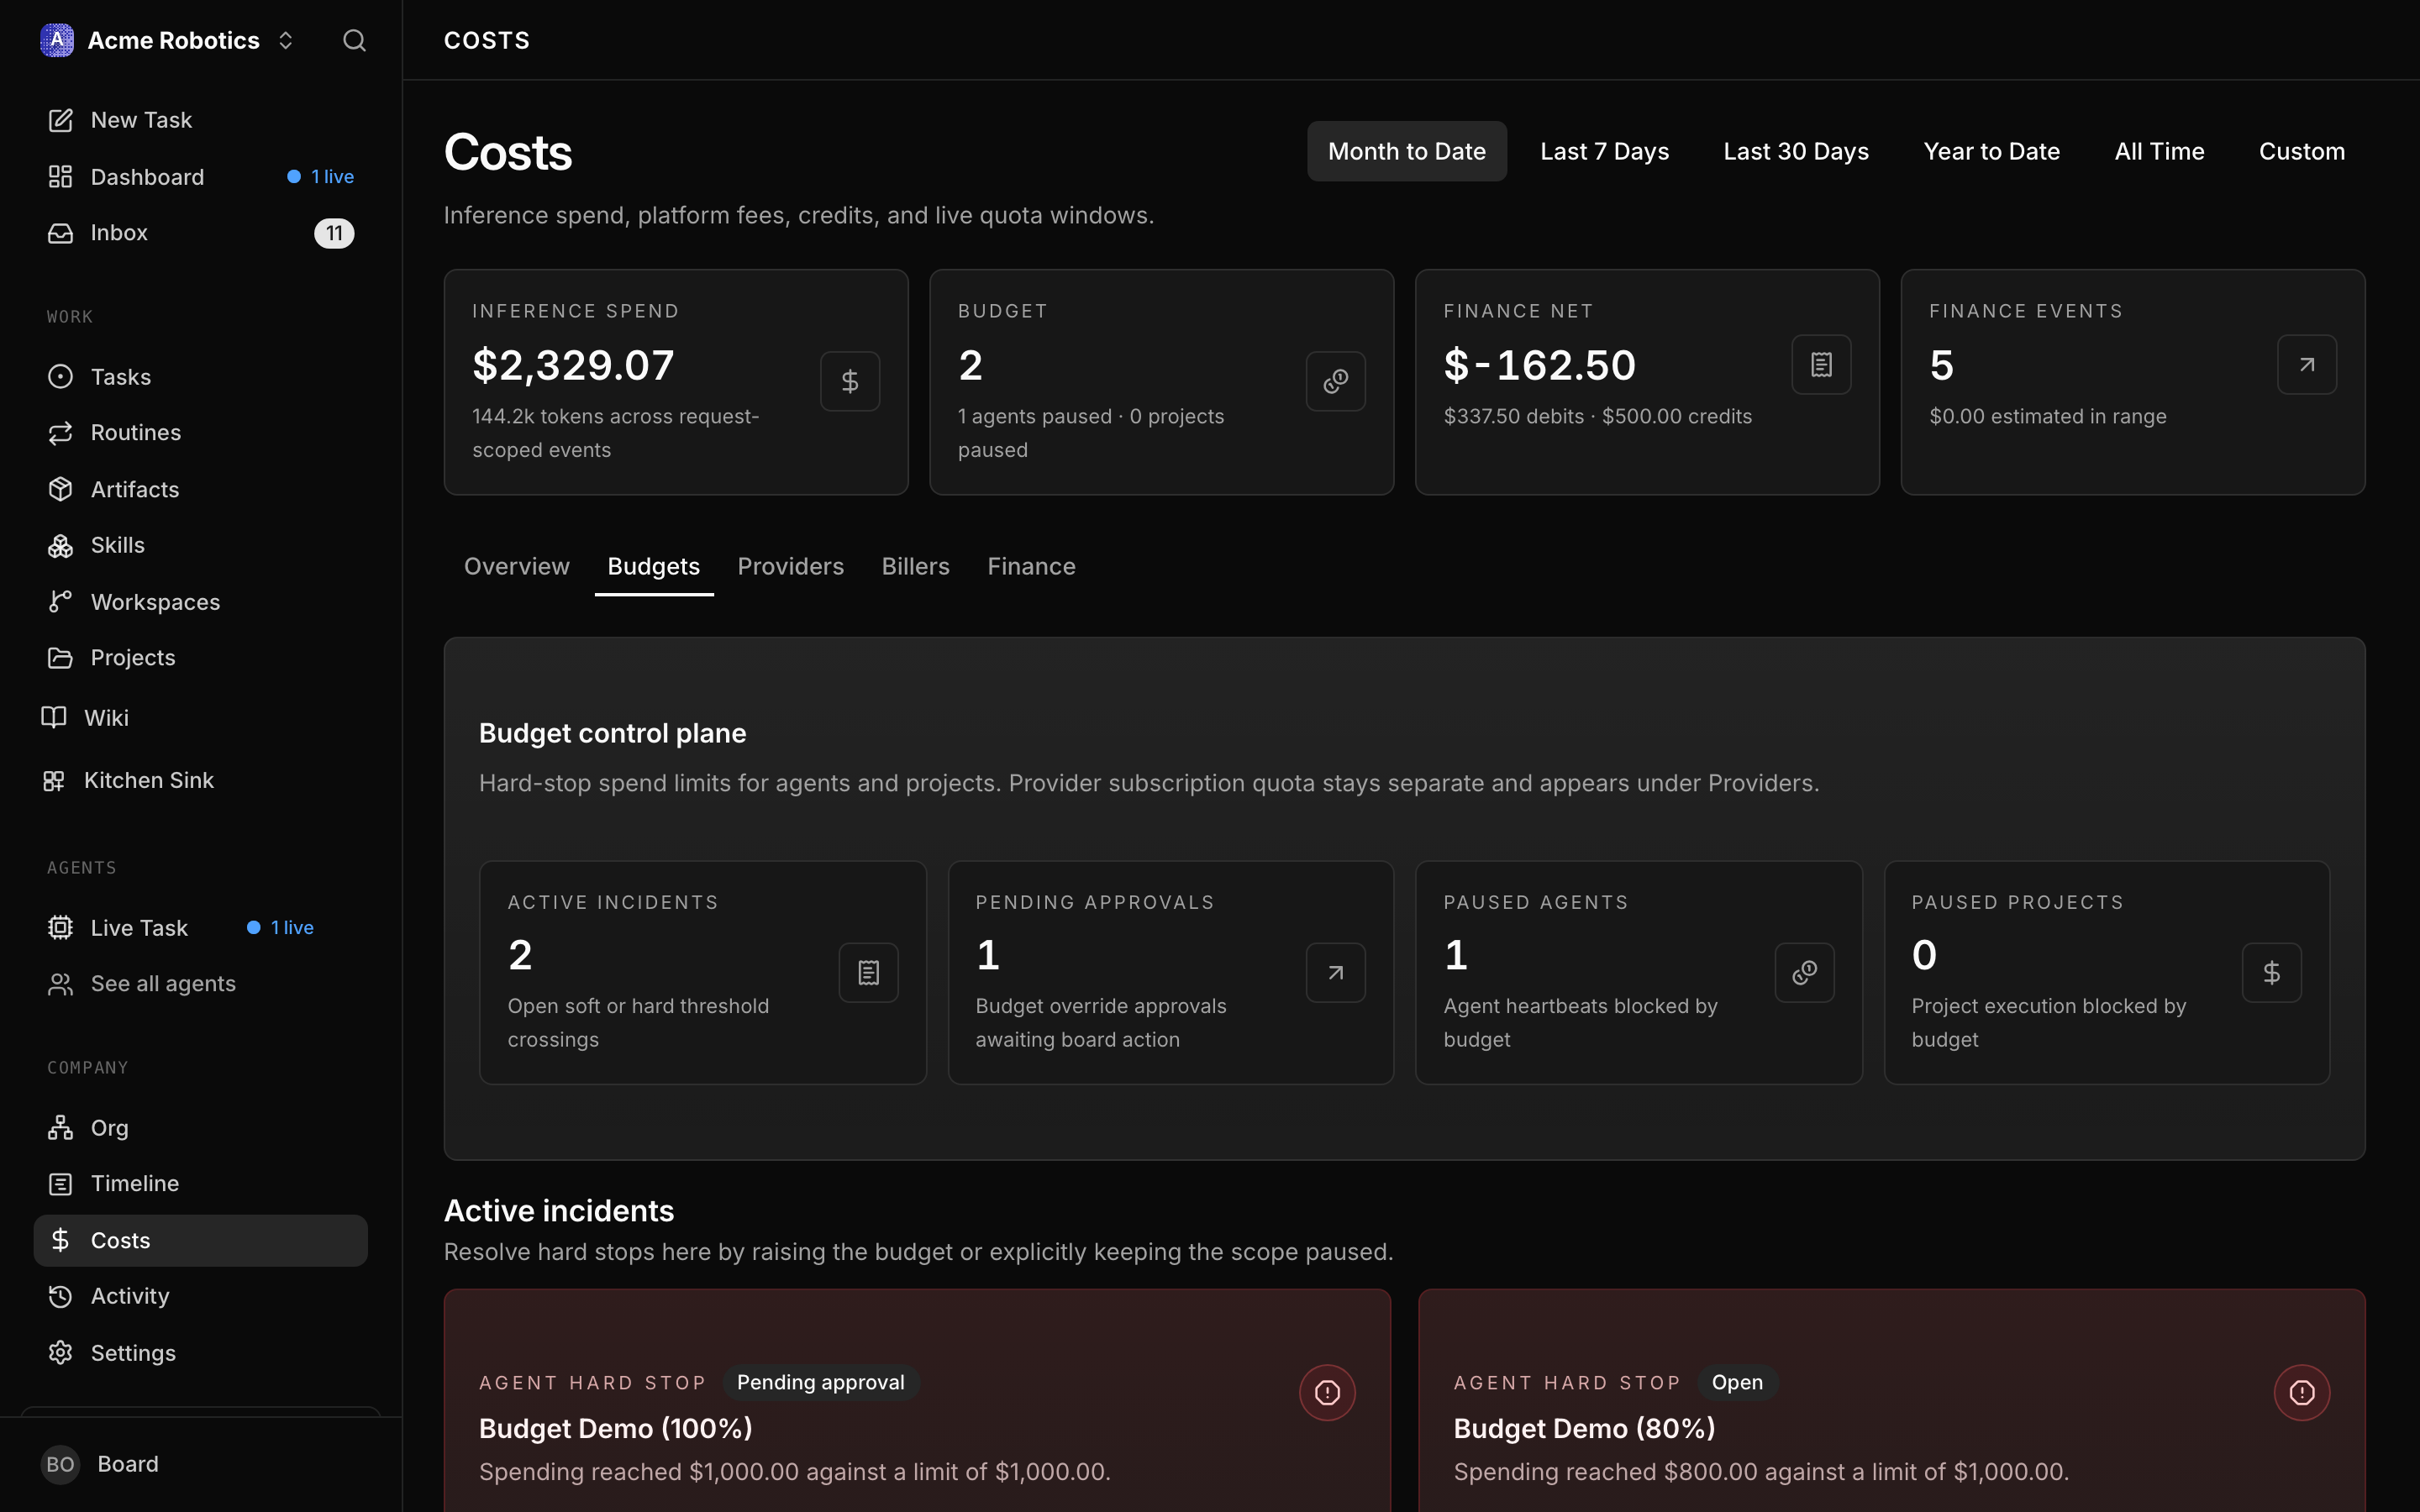Open the Wiki book icon
Image resolution: width=2420 pixels, height=1512 pixels.
point(54,718)
